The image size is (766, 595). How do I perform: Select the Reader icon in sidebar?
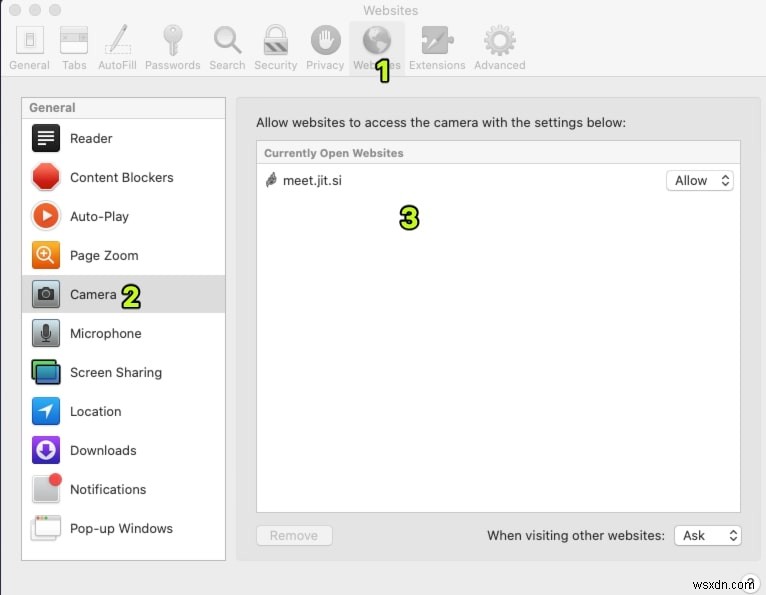pos(46,138)
